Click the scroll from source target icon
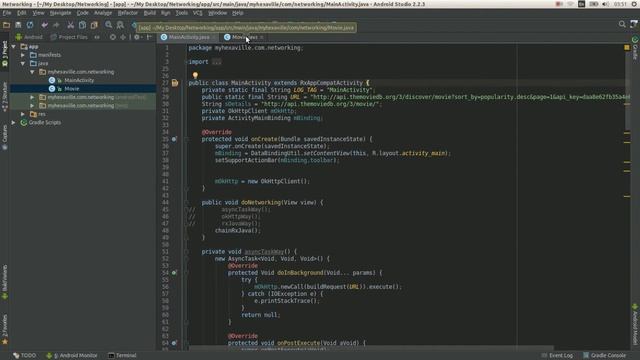 point(113,37)
